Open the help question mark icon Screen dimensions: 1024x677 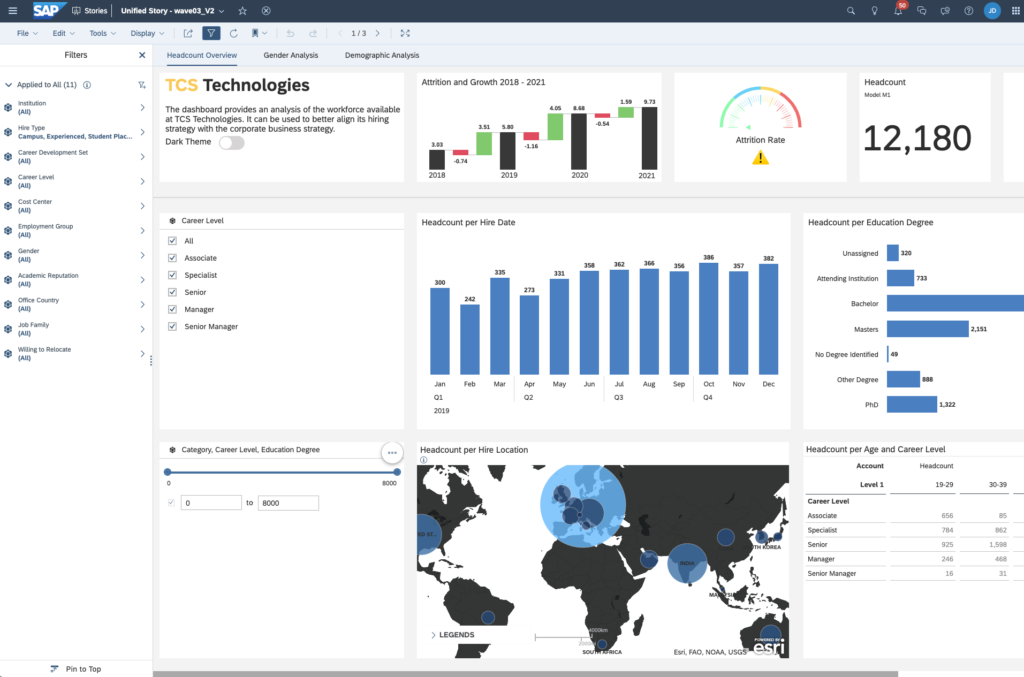click(x=968, y=10)
